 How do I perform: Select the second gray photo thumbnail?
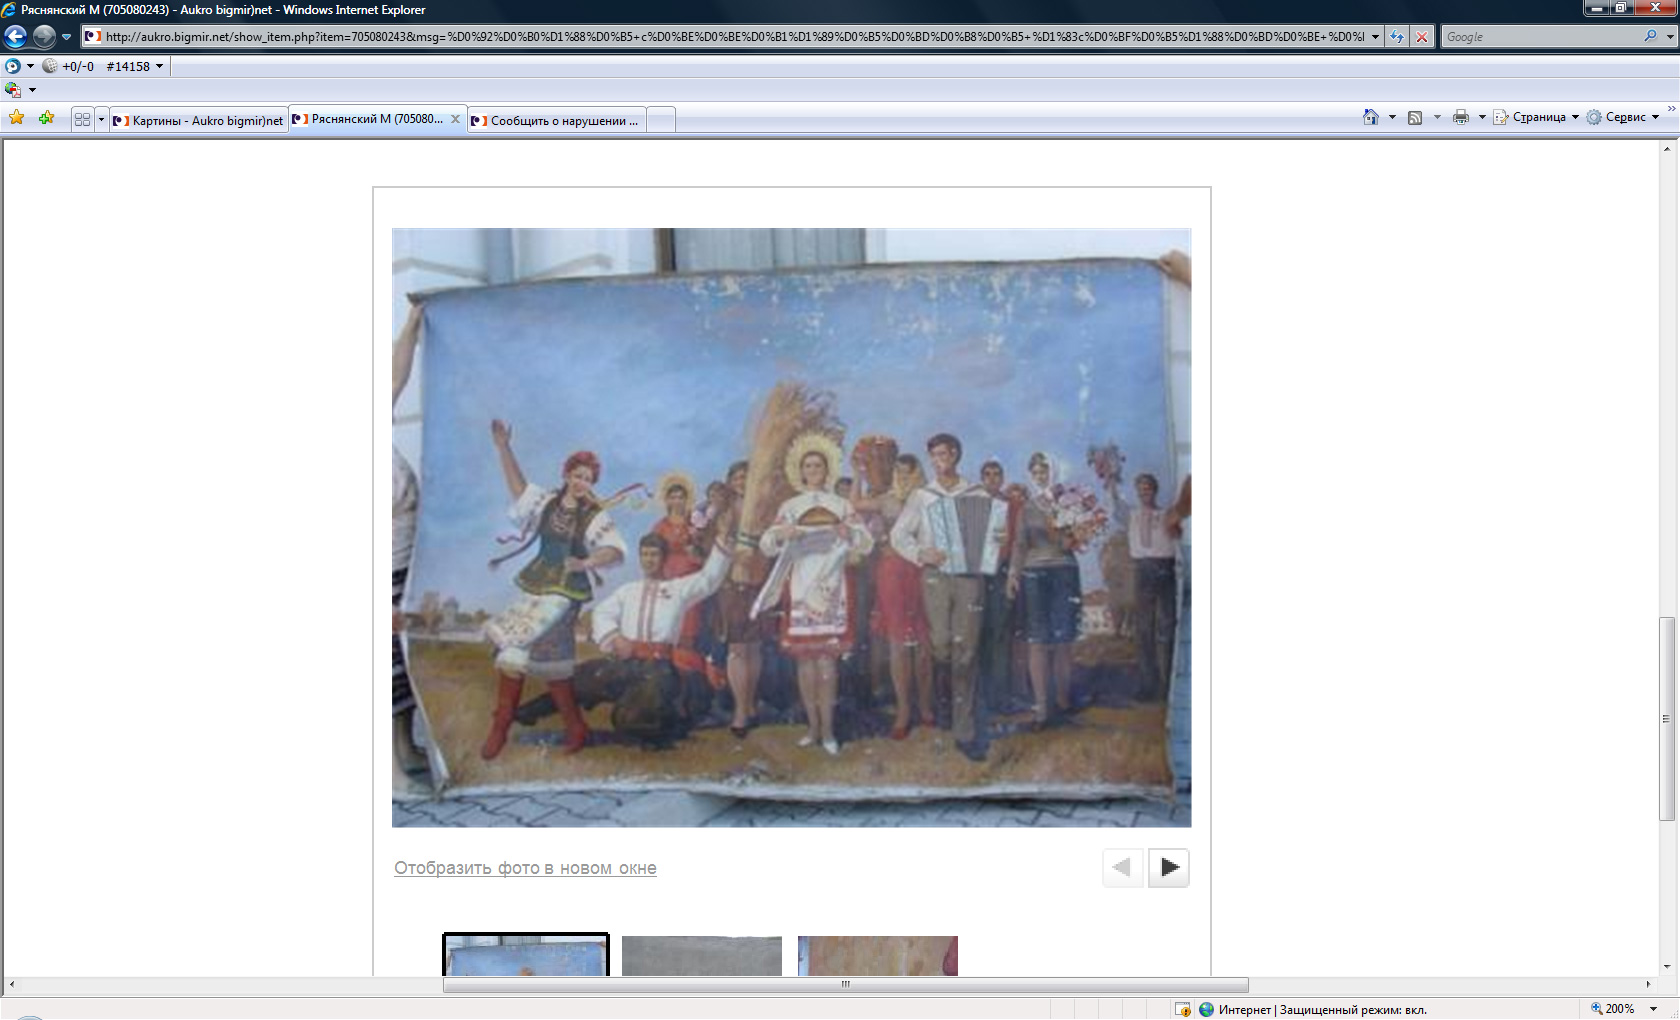(701, 956)
